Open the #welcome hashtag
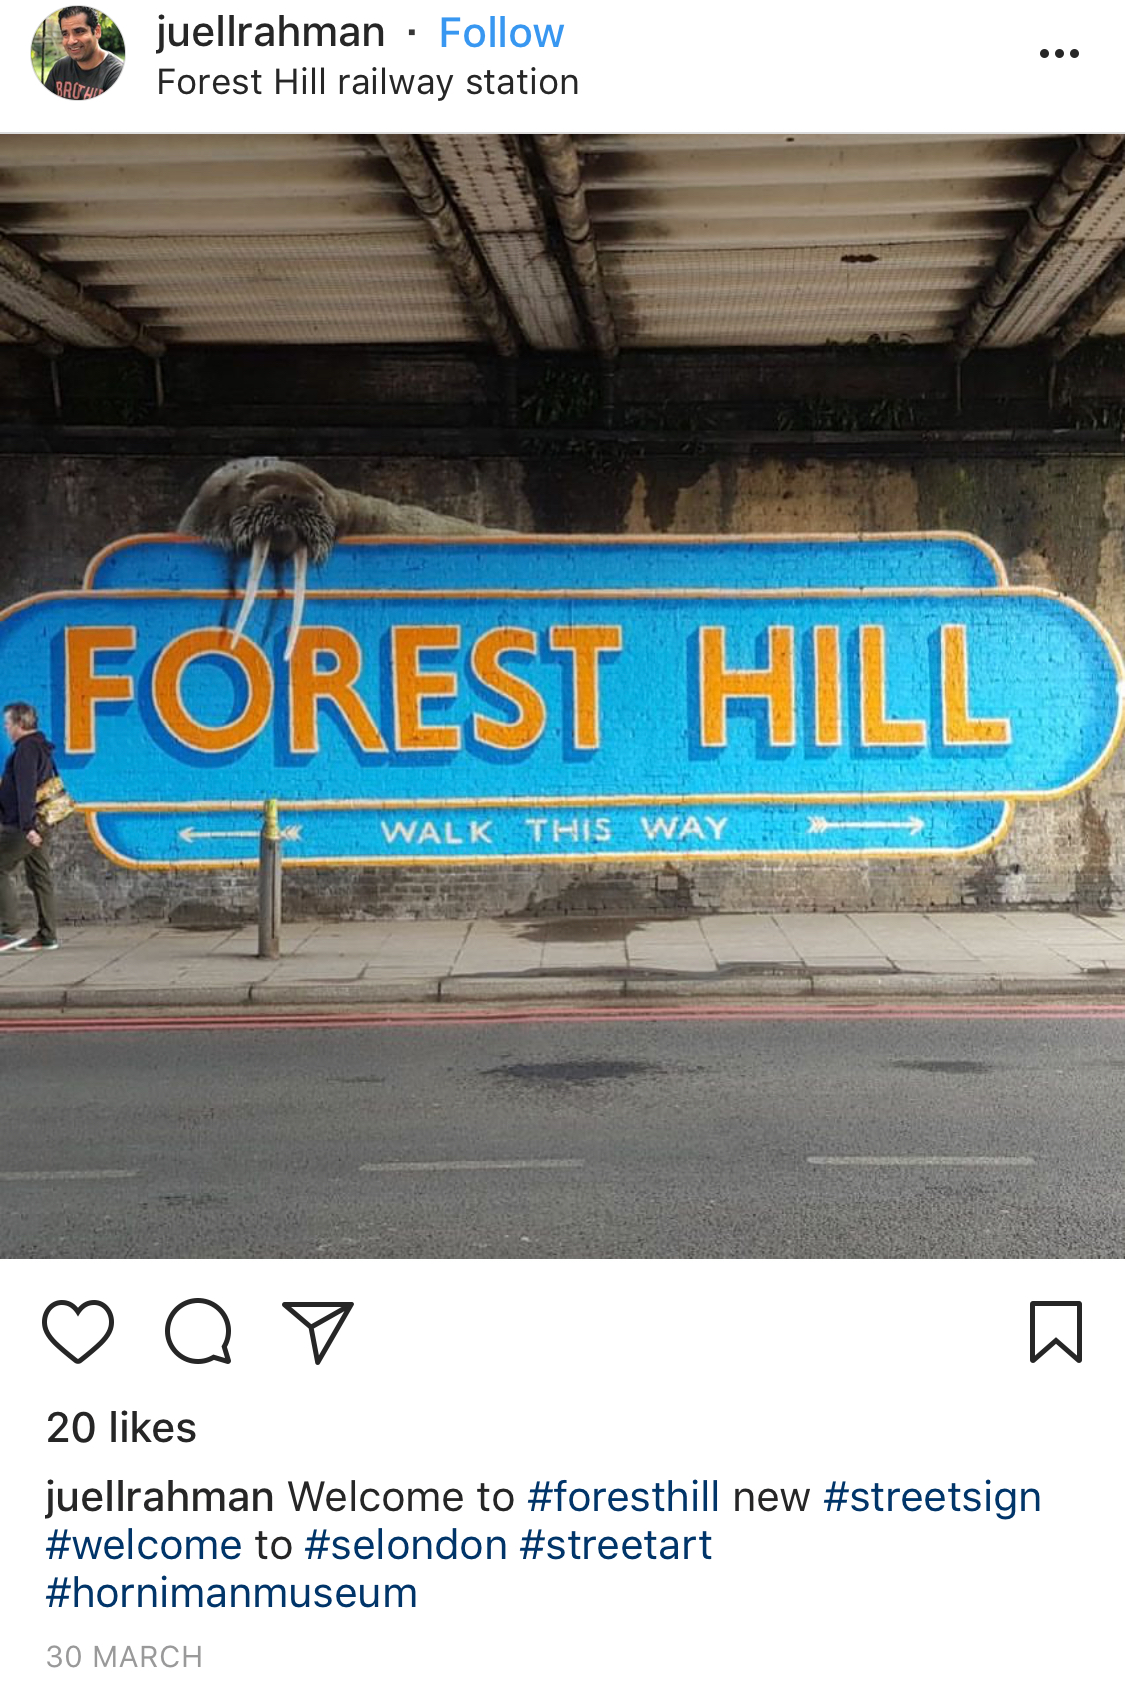 point(144,1545)
